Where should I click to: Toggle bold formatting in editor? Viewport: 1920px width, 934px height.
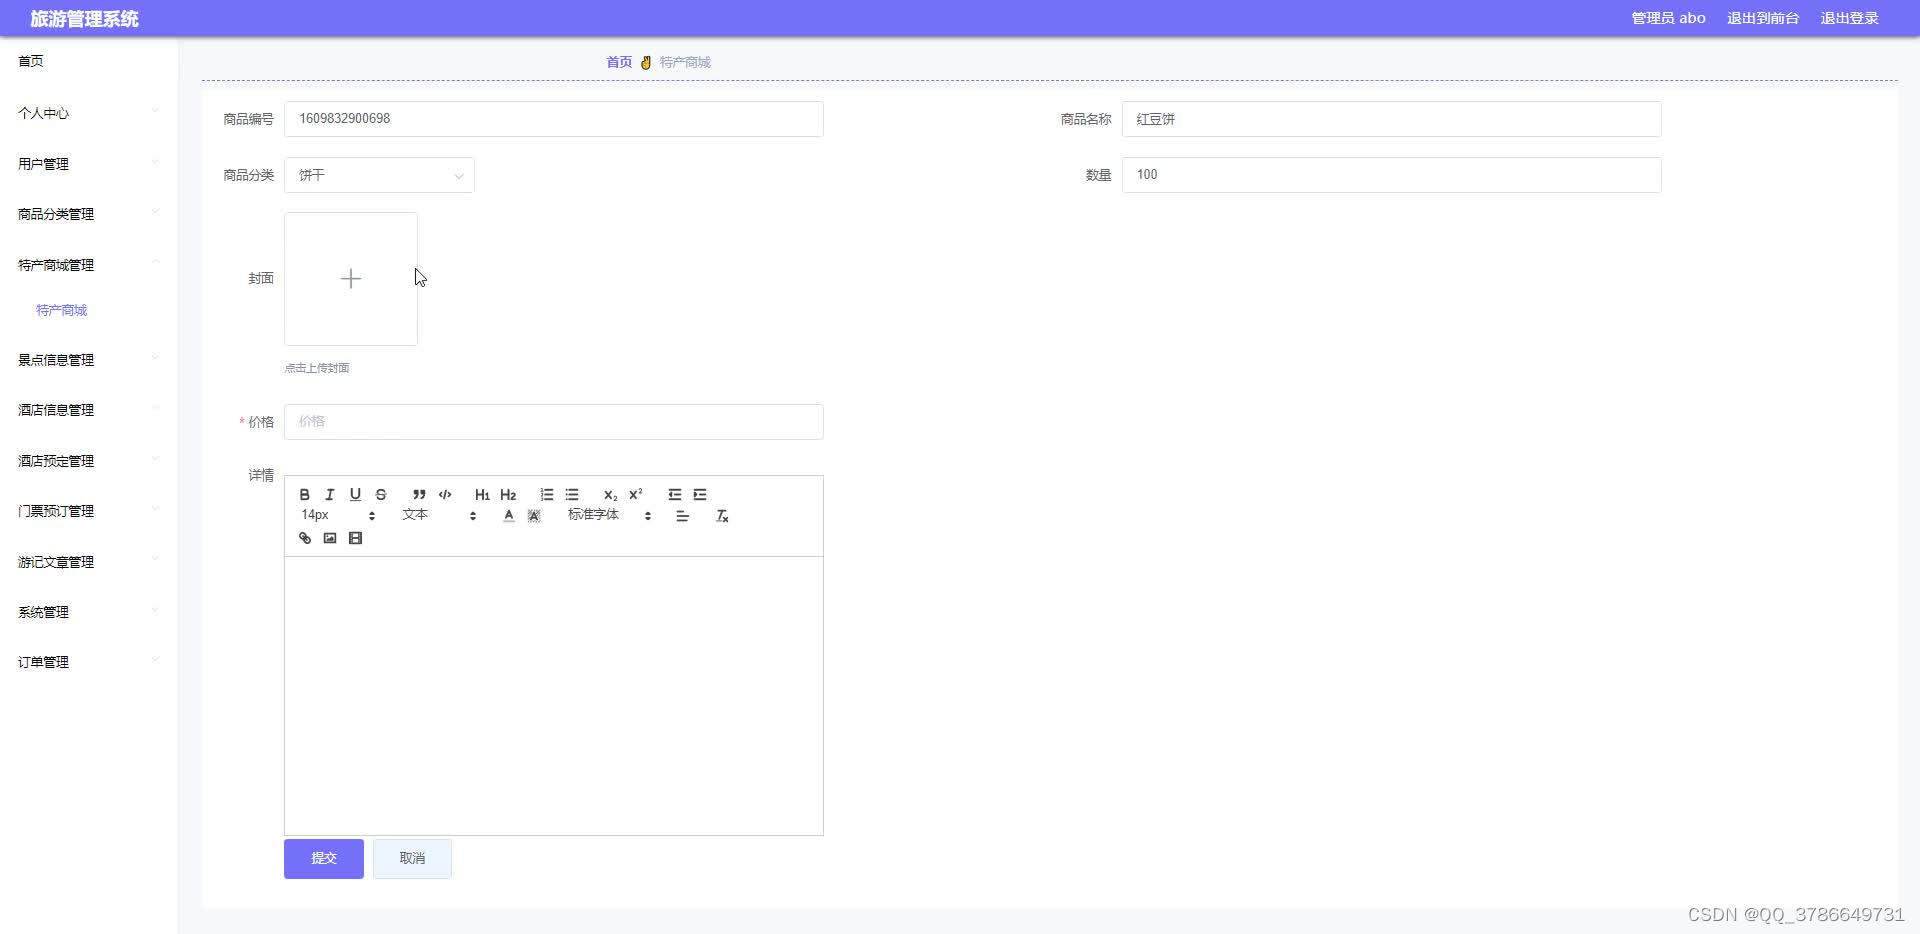(x=305, y=495)
